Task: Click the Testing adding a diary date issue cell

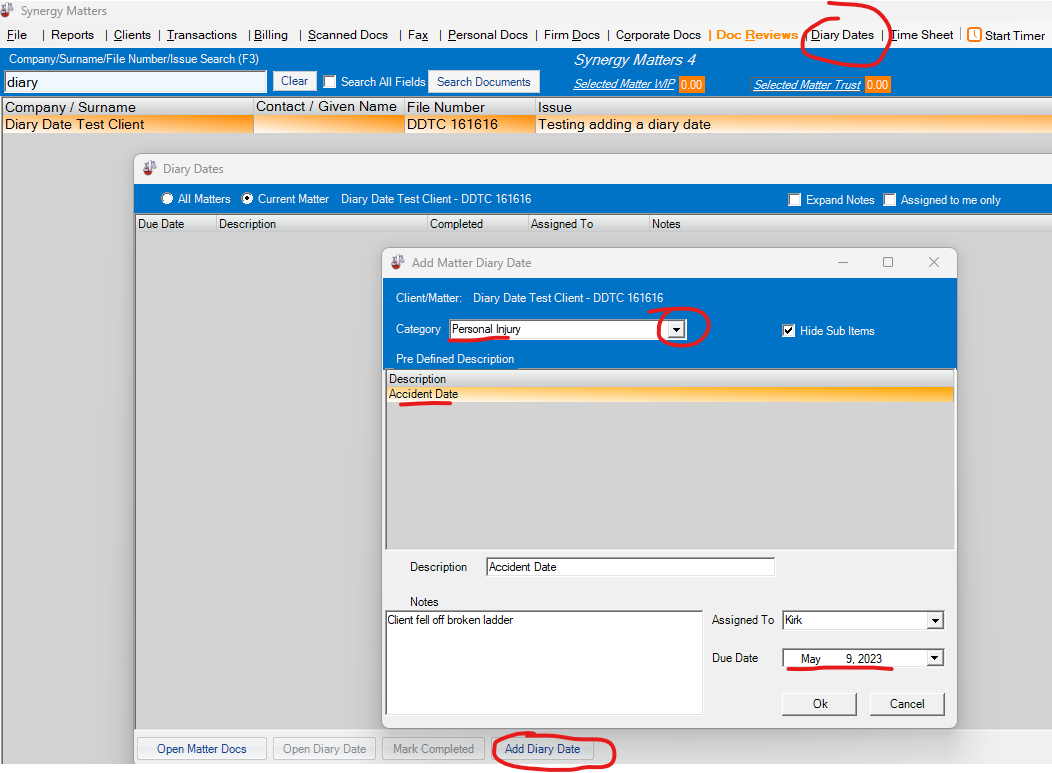Action: click(x=794, y=125)
